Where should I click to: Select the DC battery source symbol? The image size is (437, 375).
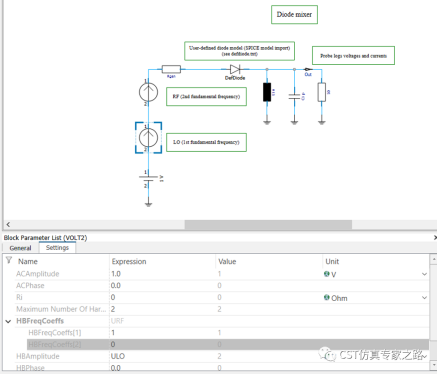click(x=148, y=179)
